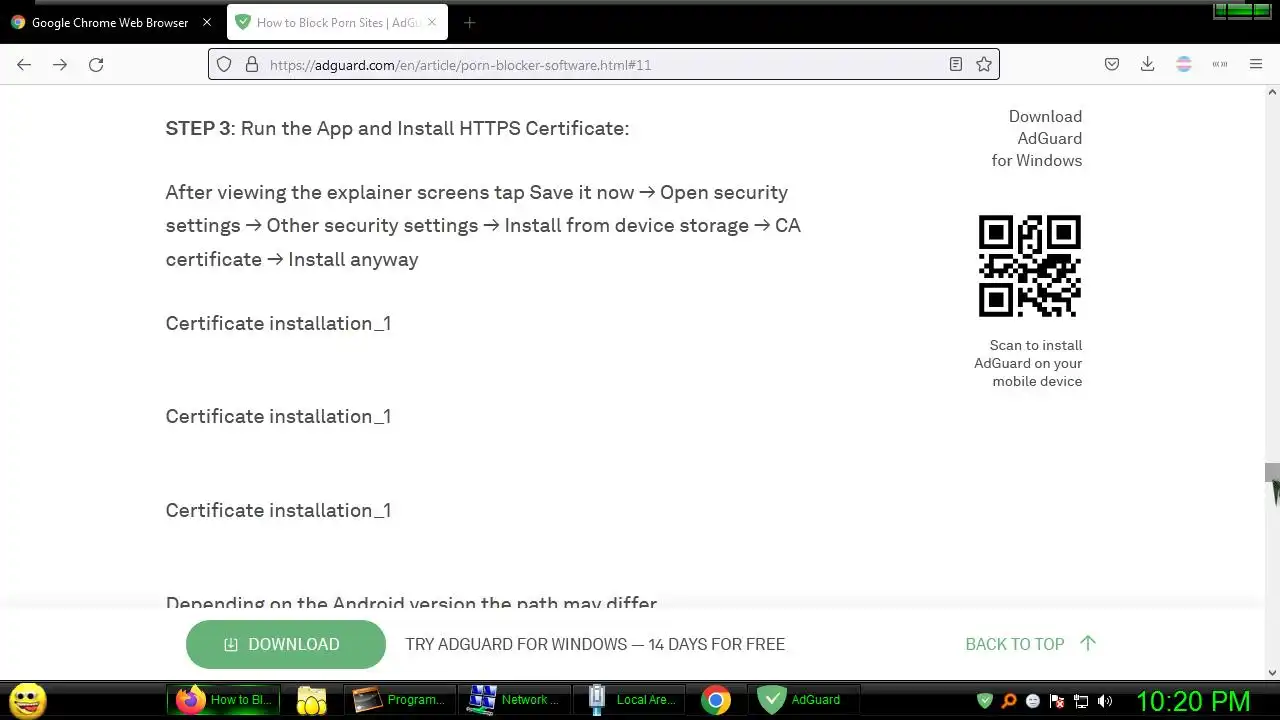Open the folder icon in taskbar
Image resolution: width=1280 pixels, height=720 pixels.
pyautogui.click(x=312, y=700)
